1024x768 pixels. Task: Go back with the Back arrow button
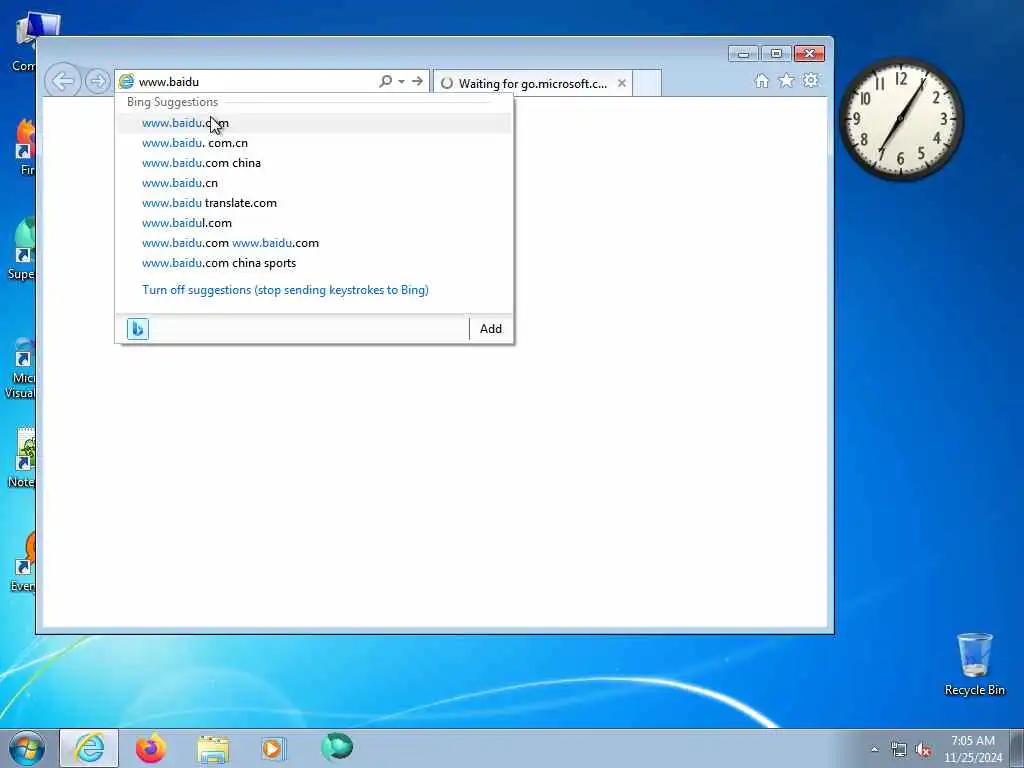point(63,82)
